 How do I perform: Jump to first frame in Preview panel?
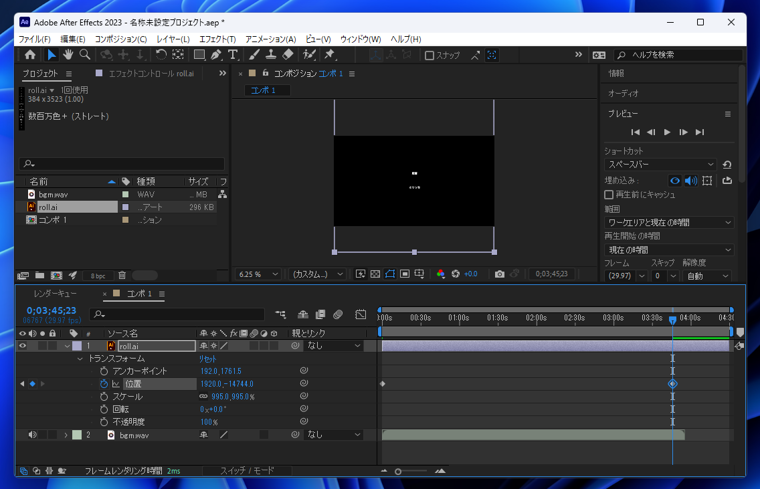click(635, 132)
